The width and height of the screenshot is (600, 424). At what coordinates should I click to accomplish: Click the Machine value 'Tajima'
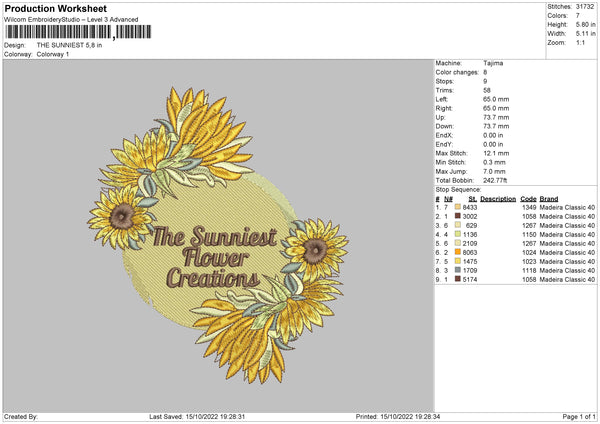point(493,63)
